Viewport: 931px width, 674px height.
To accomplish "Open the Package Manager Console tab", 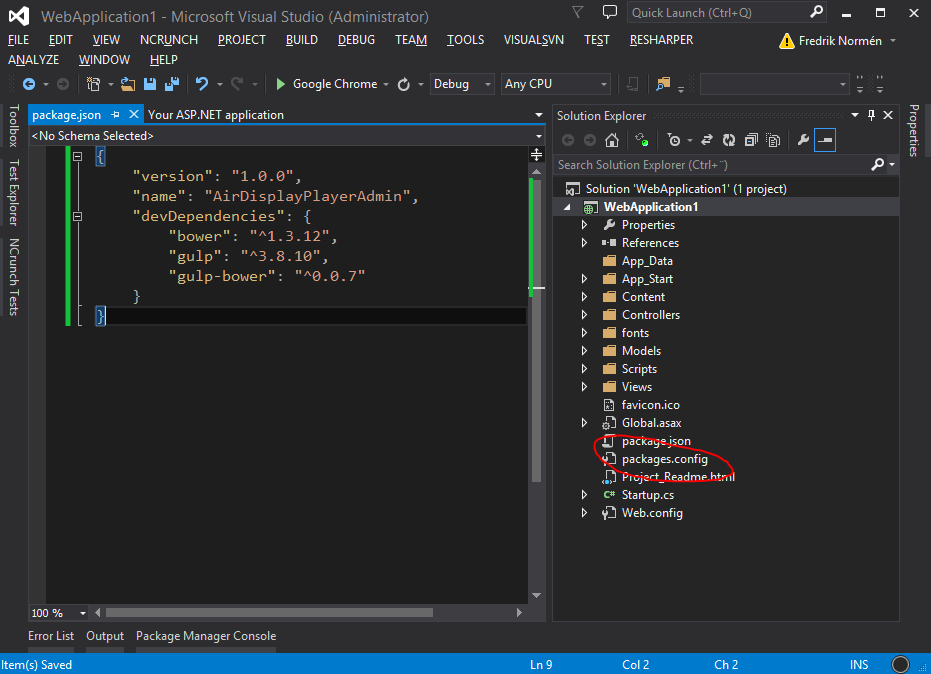I will pos(206,636).
